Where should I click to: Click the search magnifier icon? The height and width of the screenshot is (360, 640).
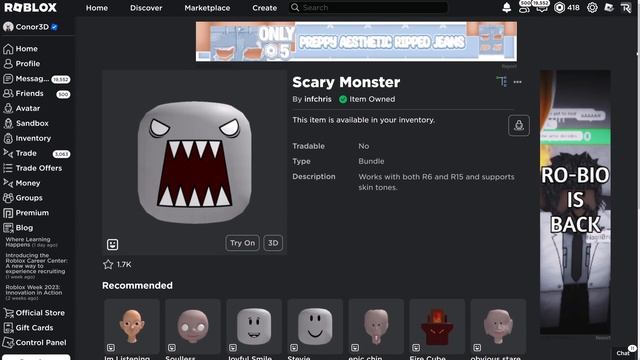click(x=295, y=7)
